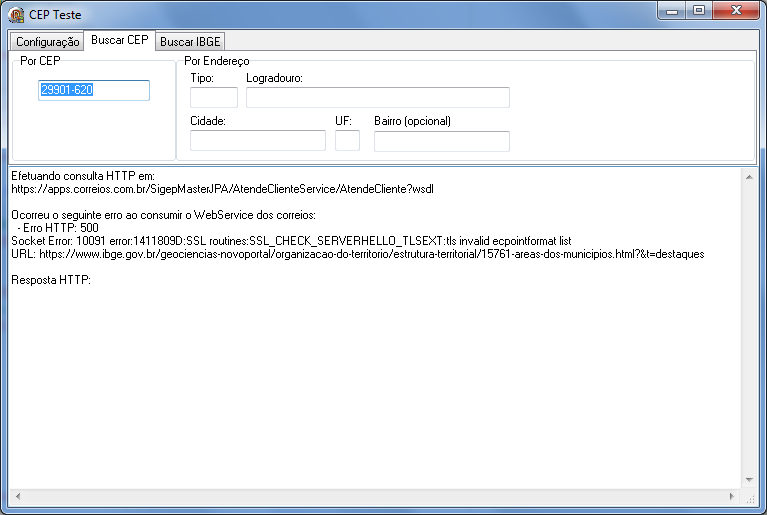The image size is (767, 515).
Task: Switch to the Configuração tab
Action: (x=47, y=42)
